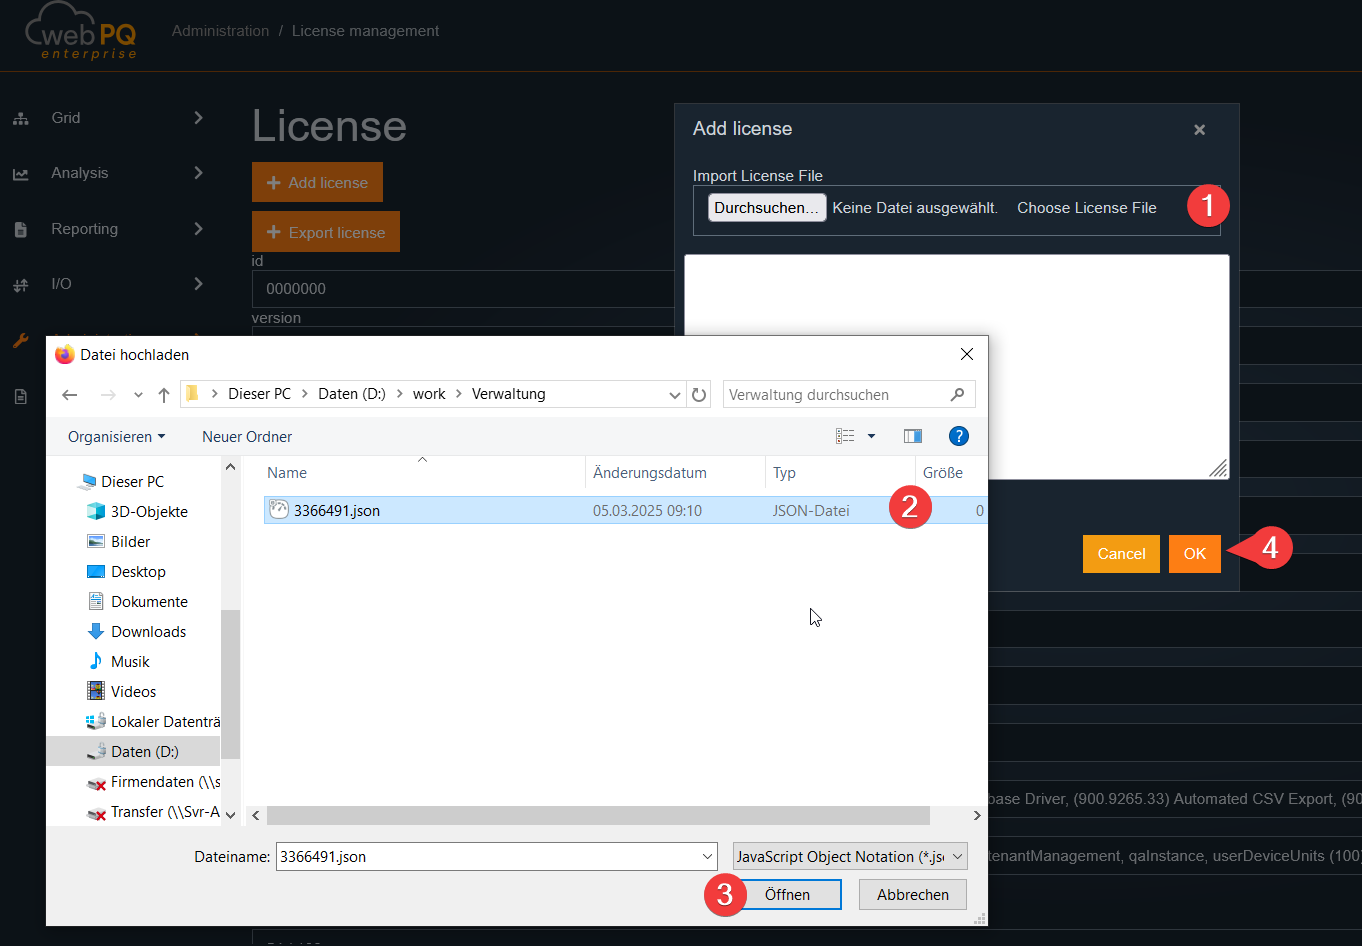Click the up-one-level arrow icon

click(x=164, y=395)
